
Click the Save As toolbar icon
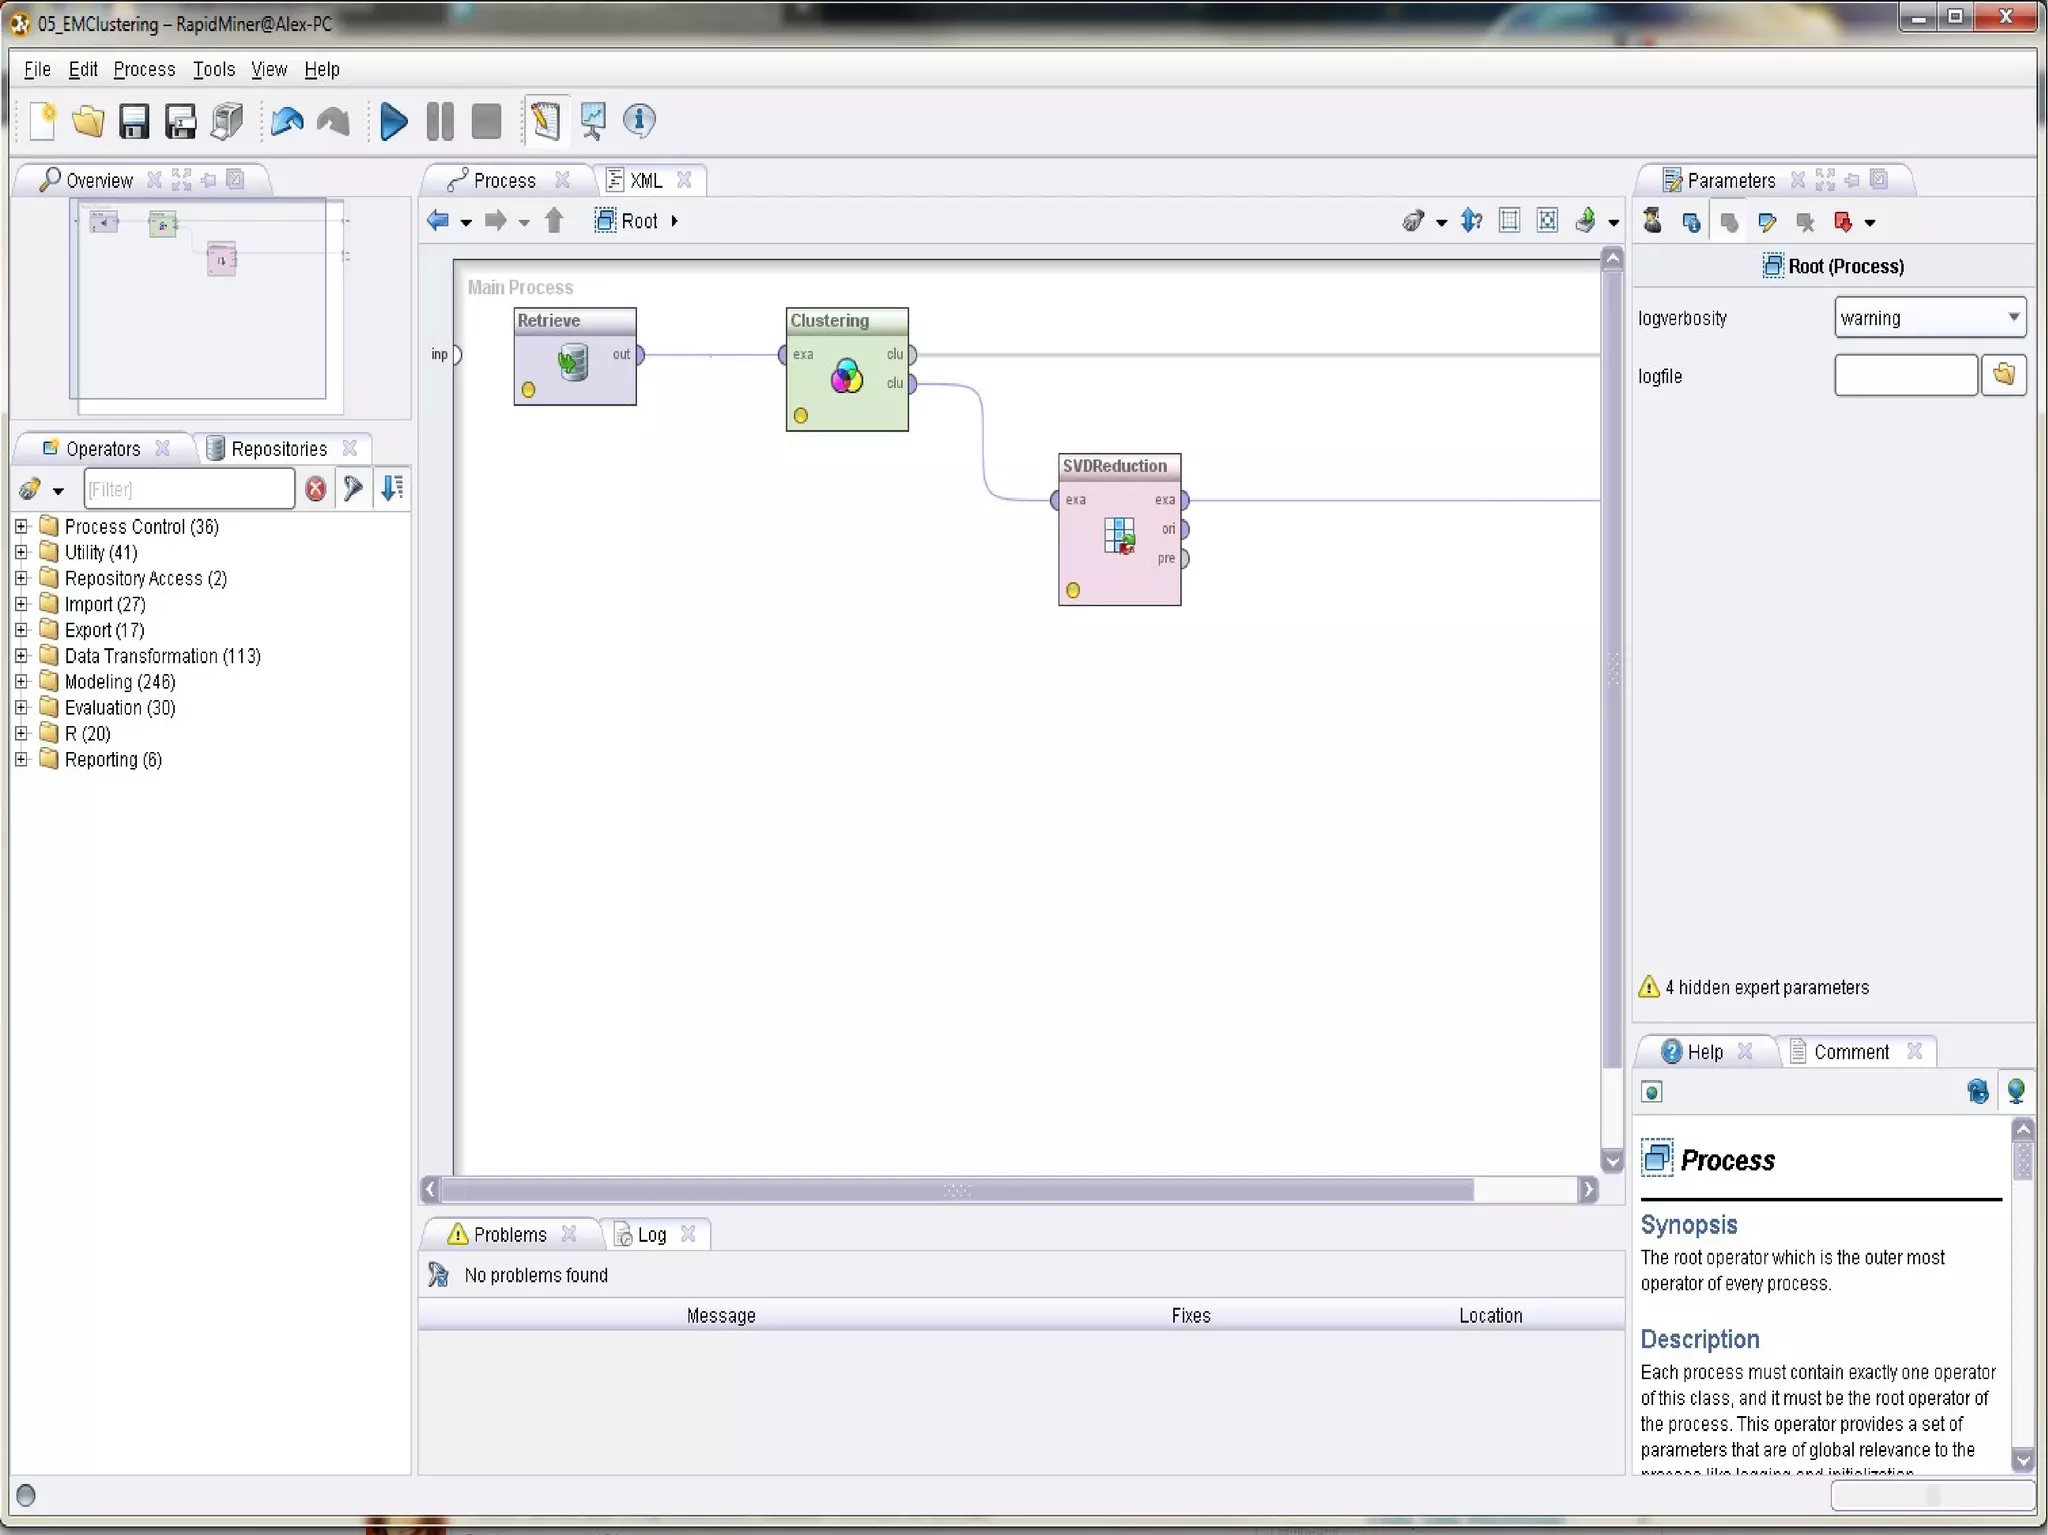pos(180,121)
